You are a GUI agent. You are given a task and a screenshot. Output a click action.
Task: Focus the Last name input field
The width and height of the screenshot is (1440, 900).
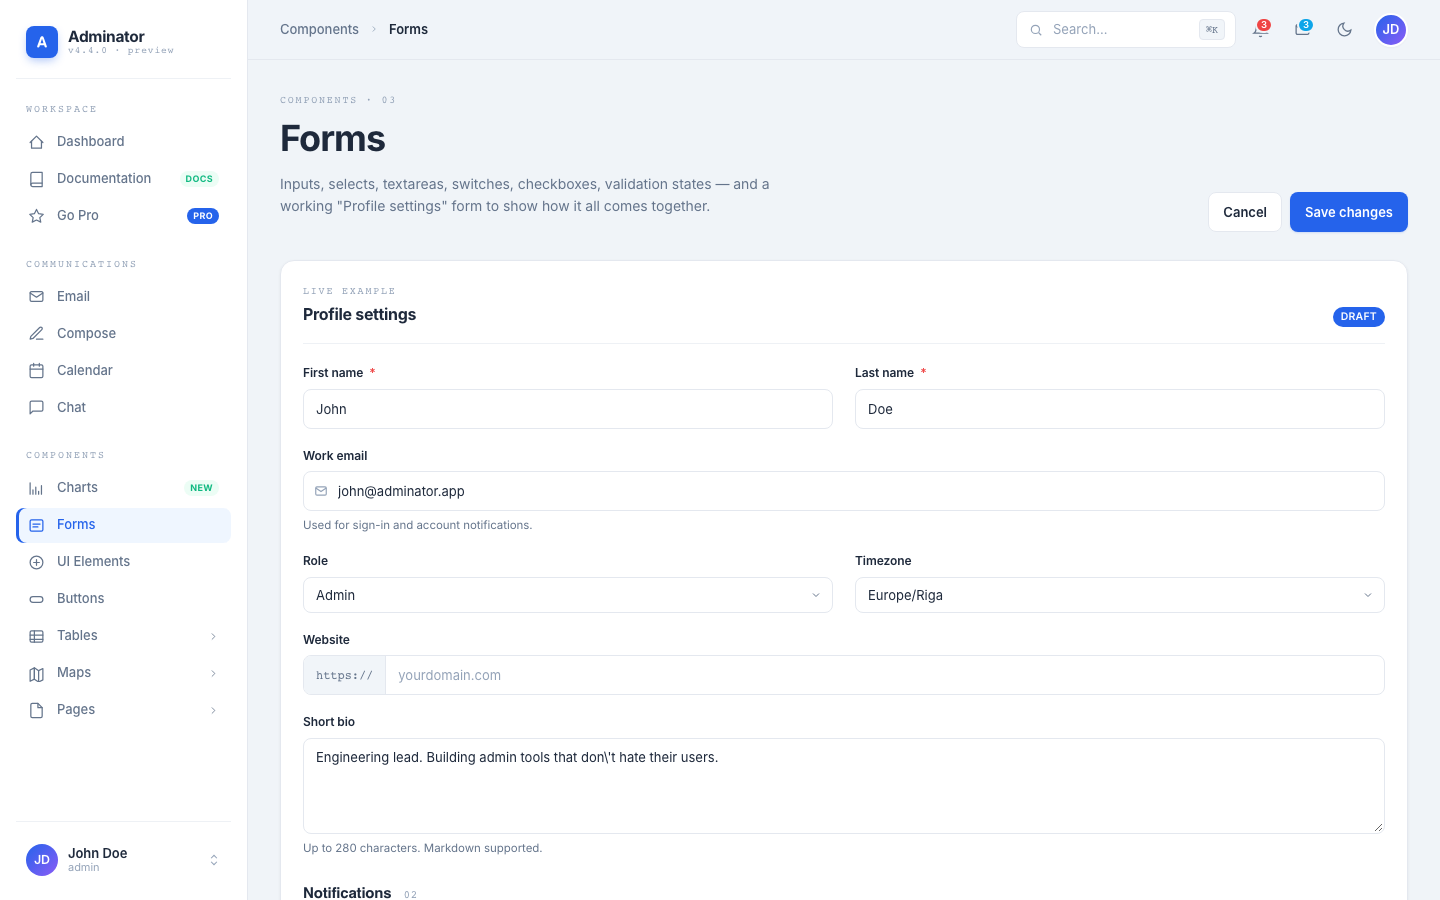[x=1120, y=409]
